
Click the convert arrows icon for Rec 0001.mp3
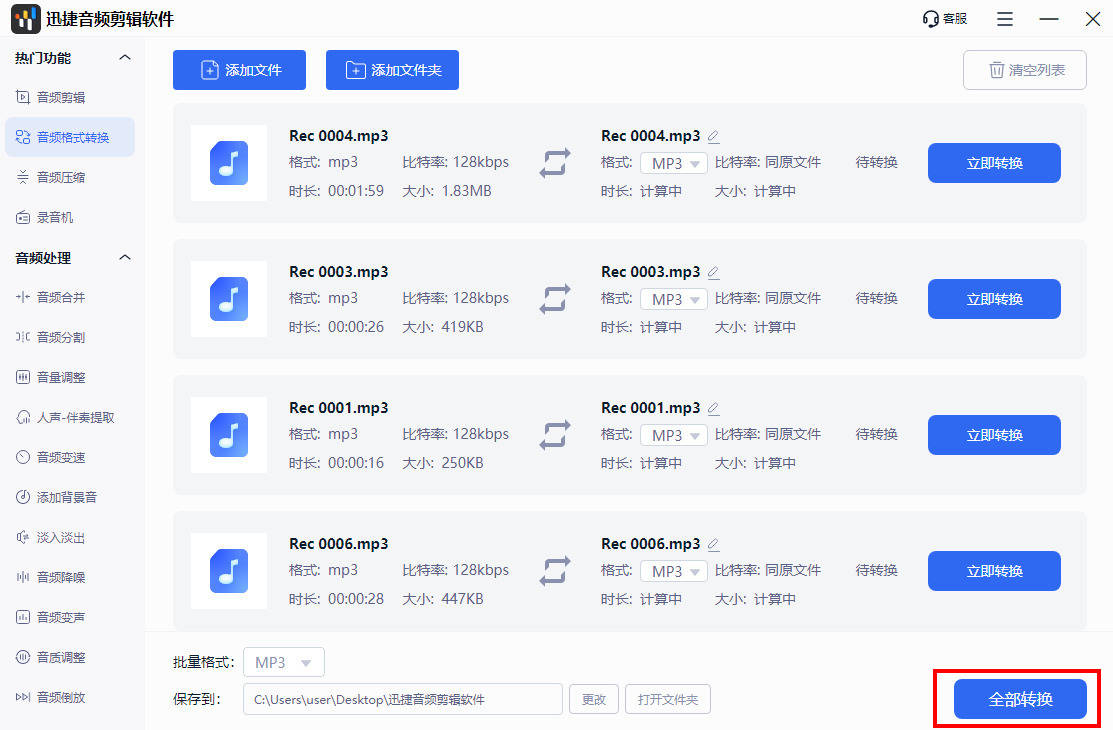tap(554, 435)
